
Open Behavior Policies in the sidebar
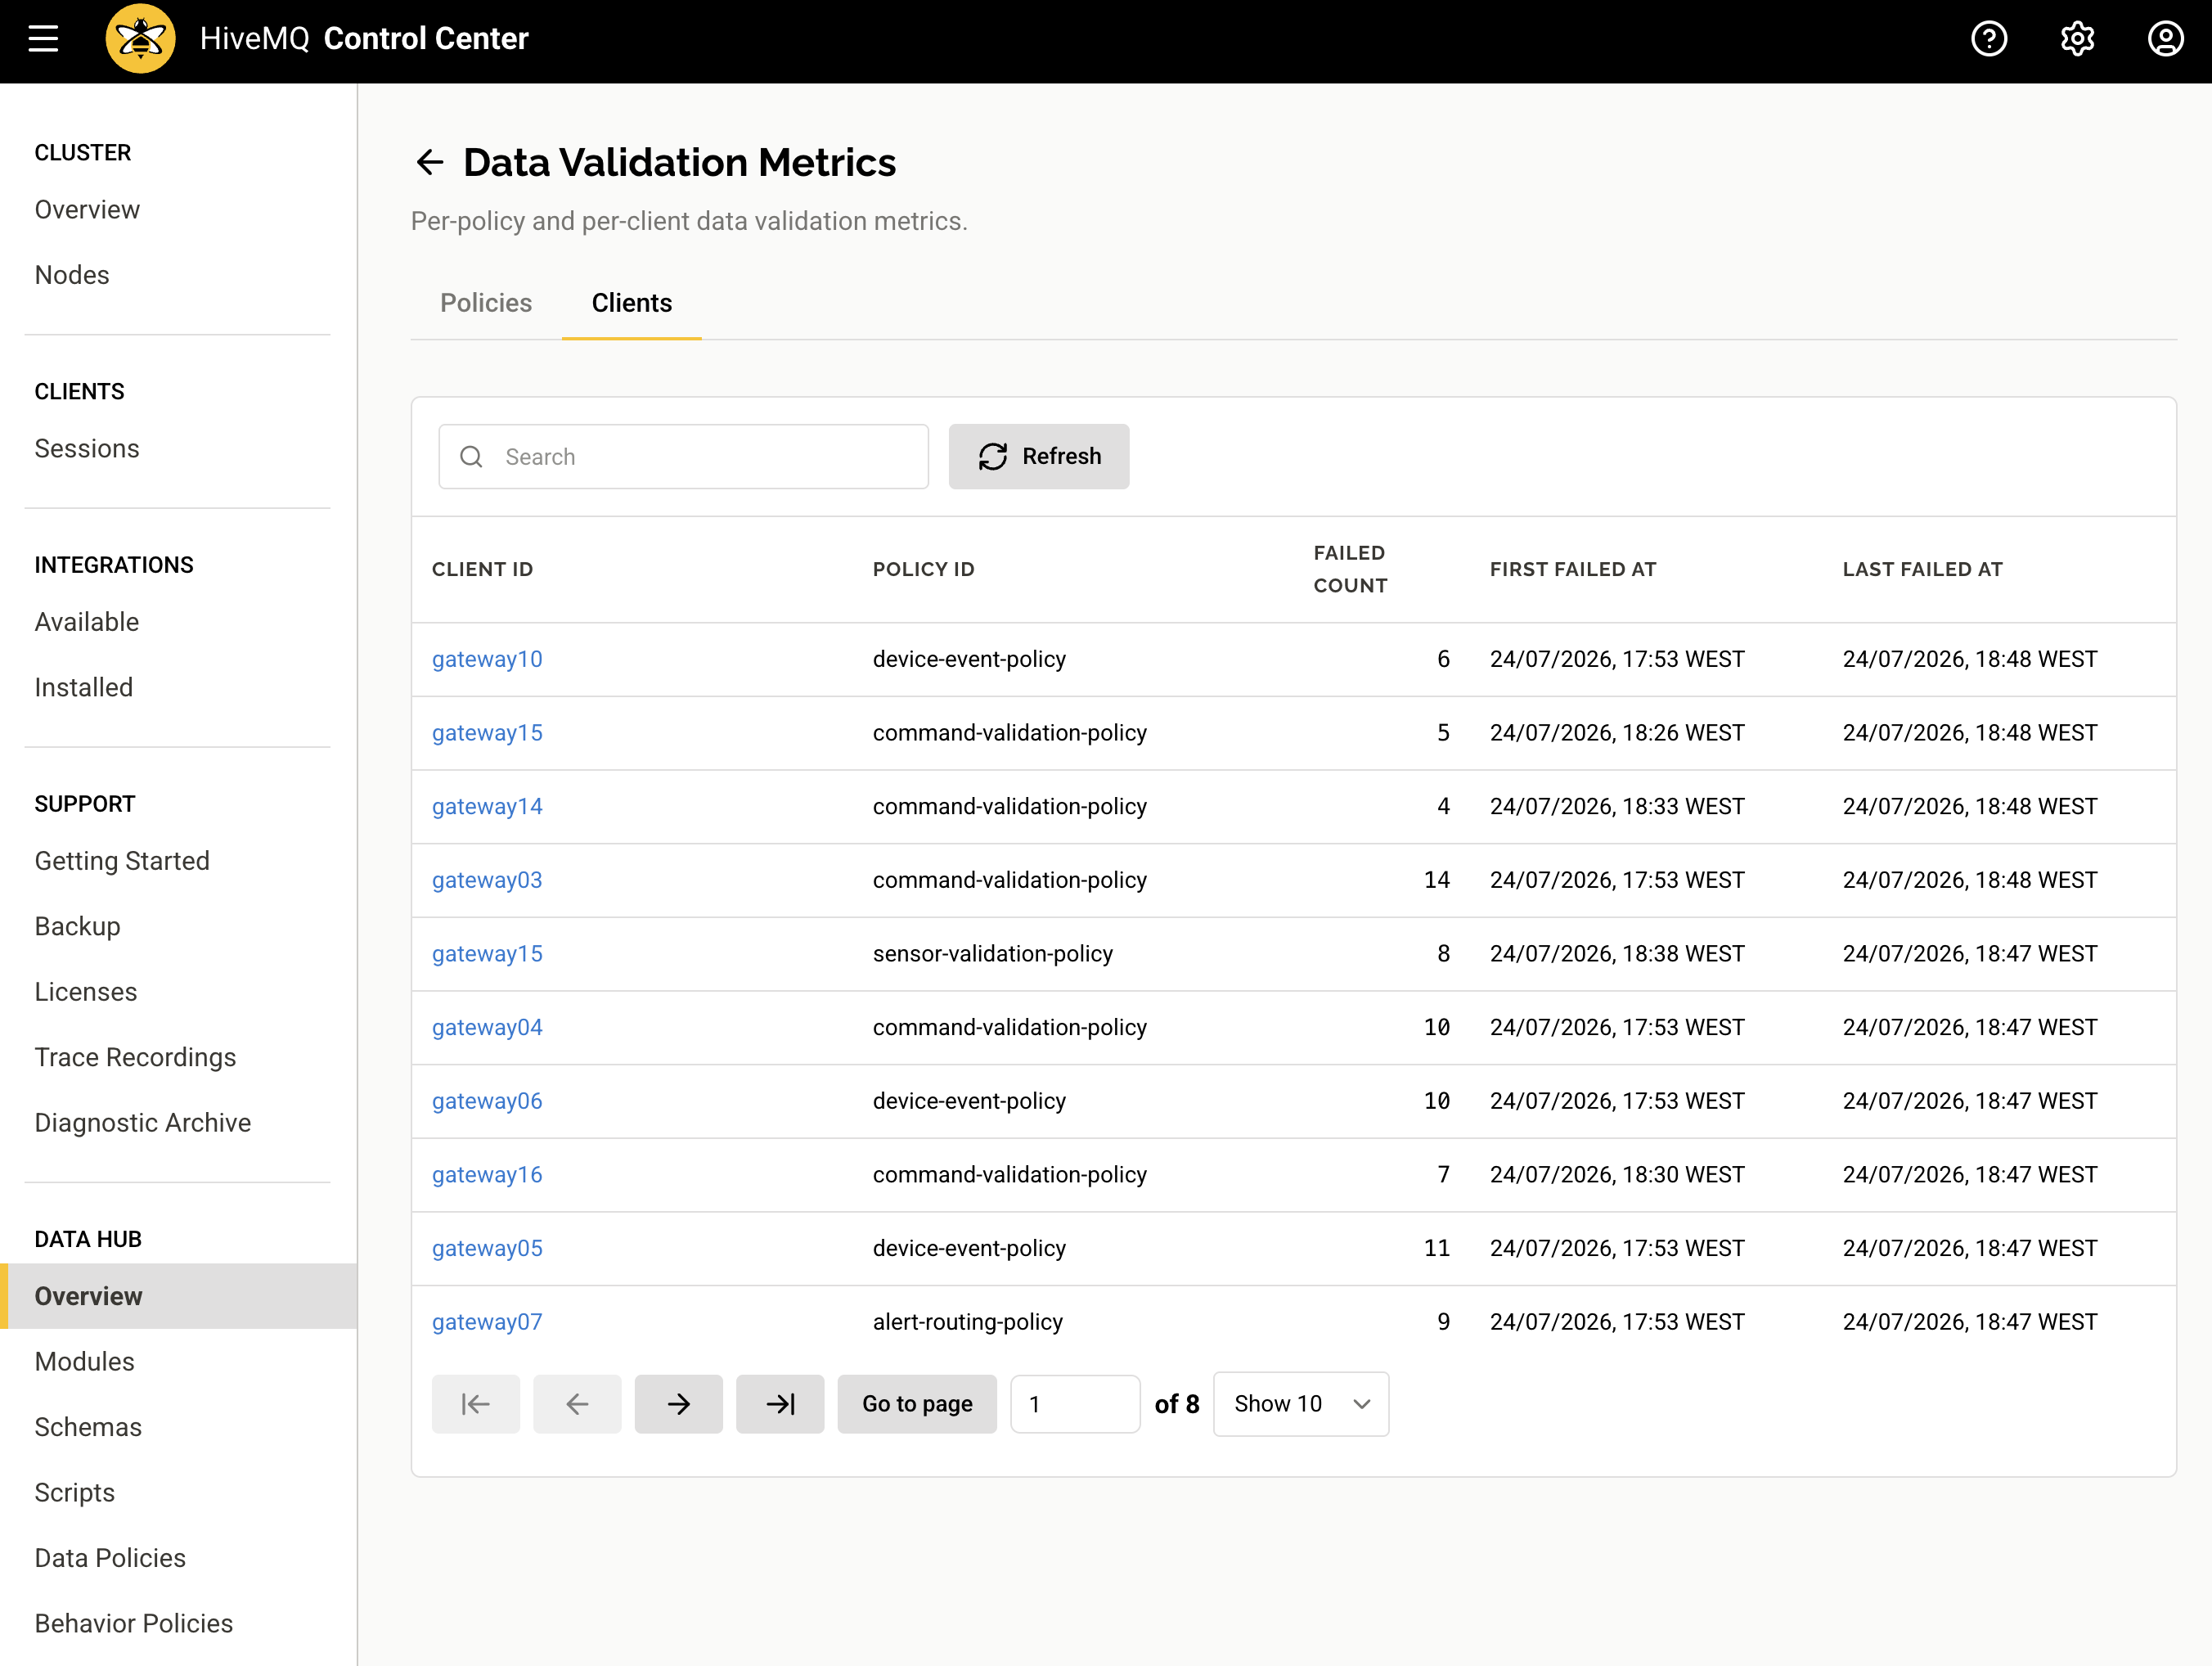[134, 1624]
